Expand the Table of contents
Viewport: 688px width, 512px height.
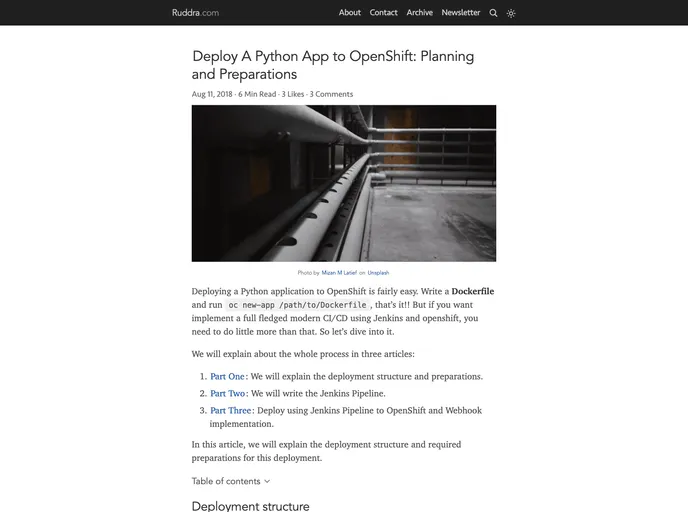pos(231,481)
